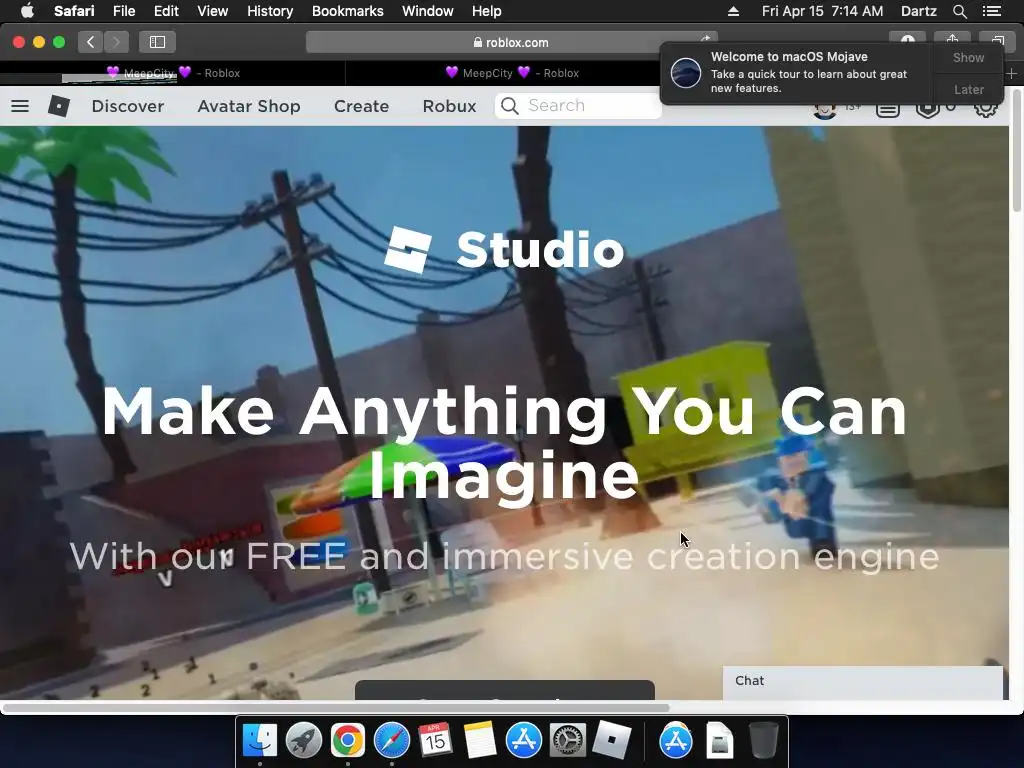This screenshot has height=768, width=1024.
Task: Launch Launchpad rocket from the Dock
Action: pyautogui.click(x=304, y=741)
